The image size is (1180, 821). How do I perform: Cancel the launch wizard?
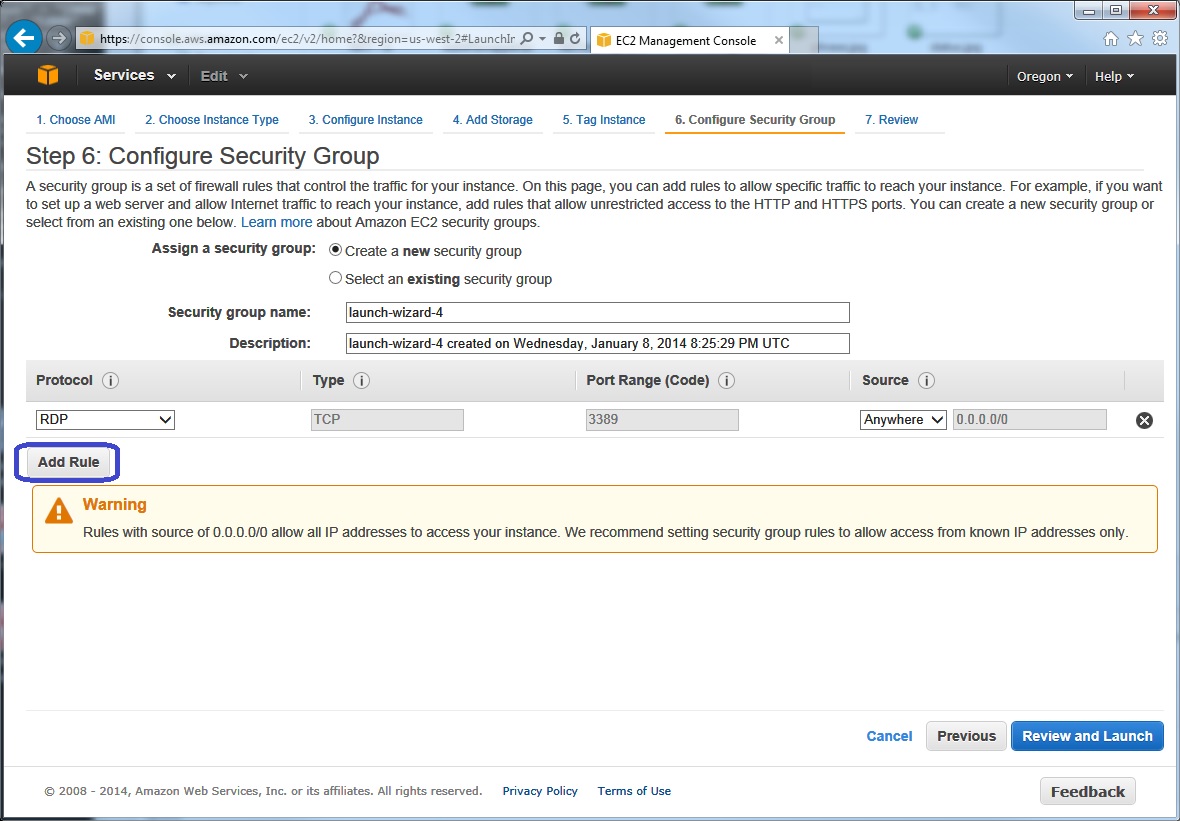pos(890,737)
